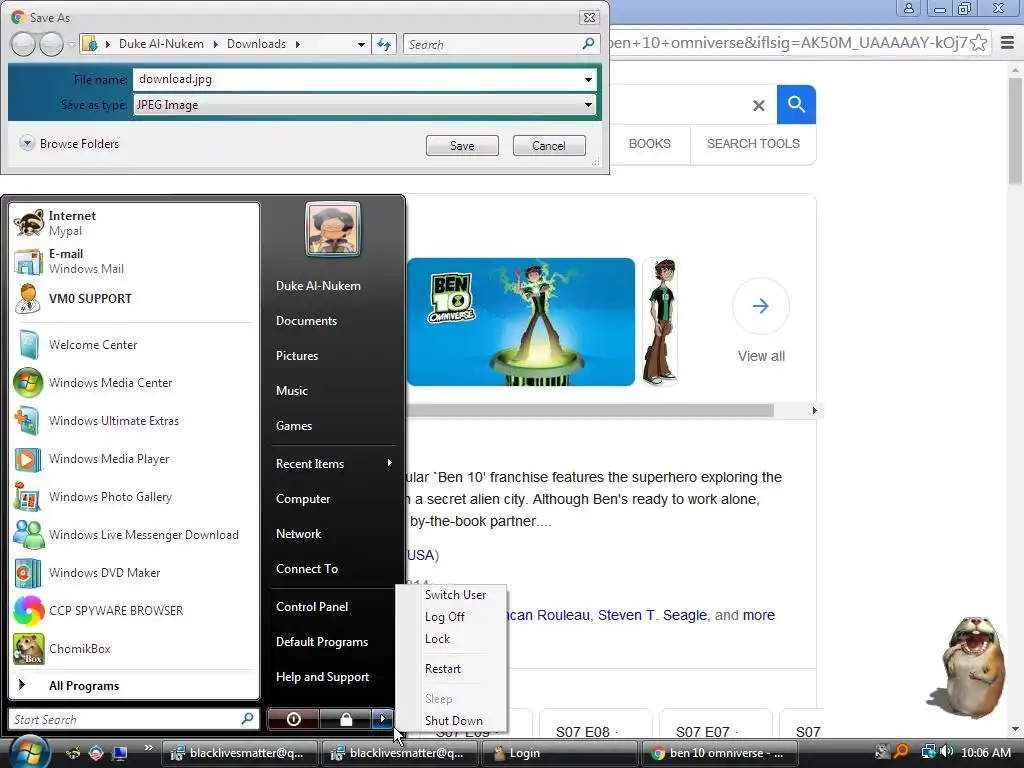1024x768 pixels.
Task: Click Cancel in Save As dialog
Action: [x=549, y=146]
